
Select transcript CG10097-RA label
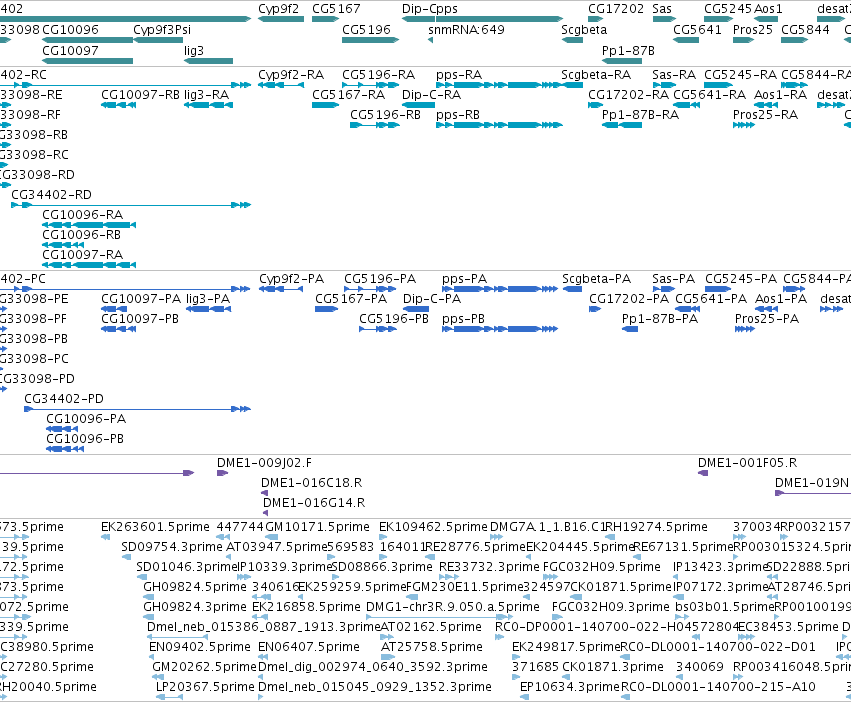click(x=82, y=255)
